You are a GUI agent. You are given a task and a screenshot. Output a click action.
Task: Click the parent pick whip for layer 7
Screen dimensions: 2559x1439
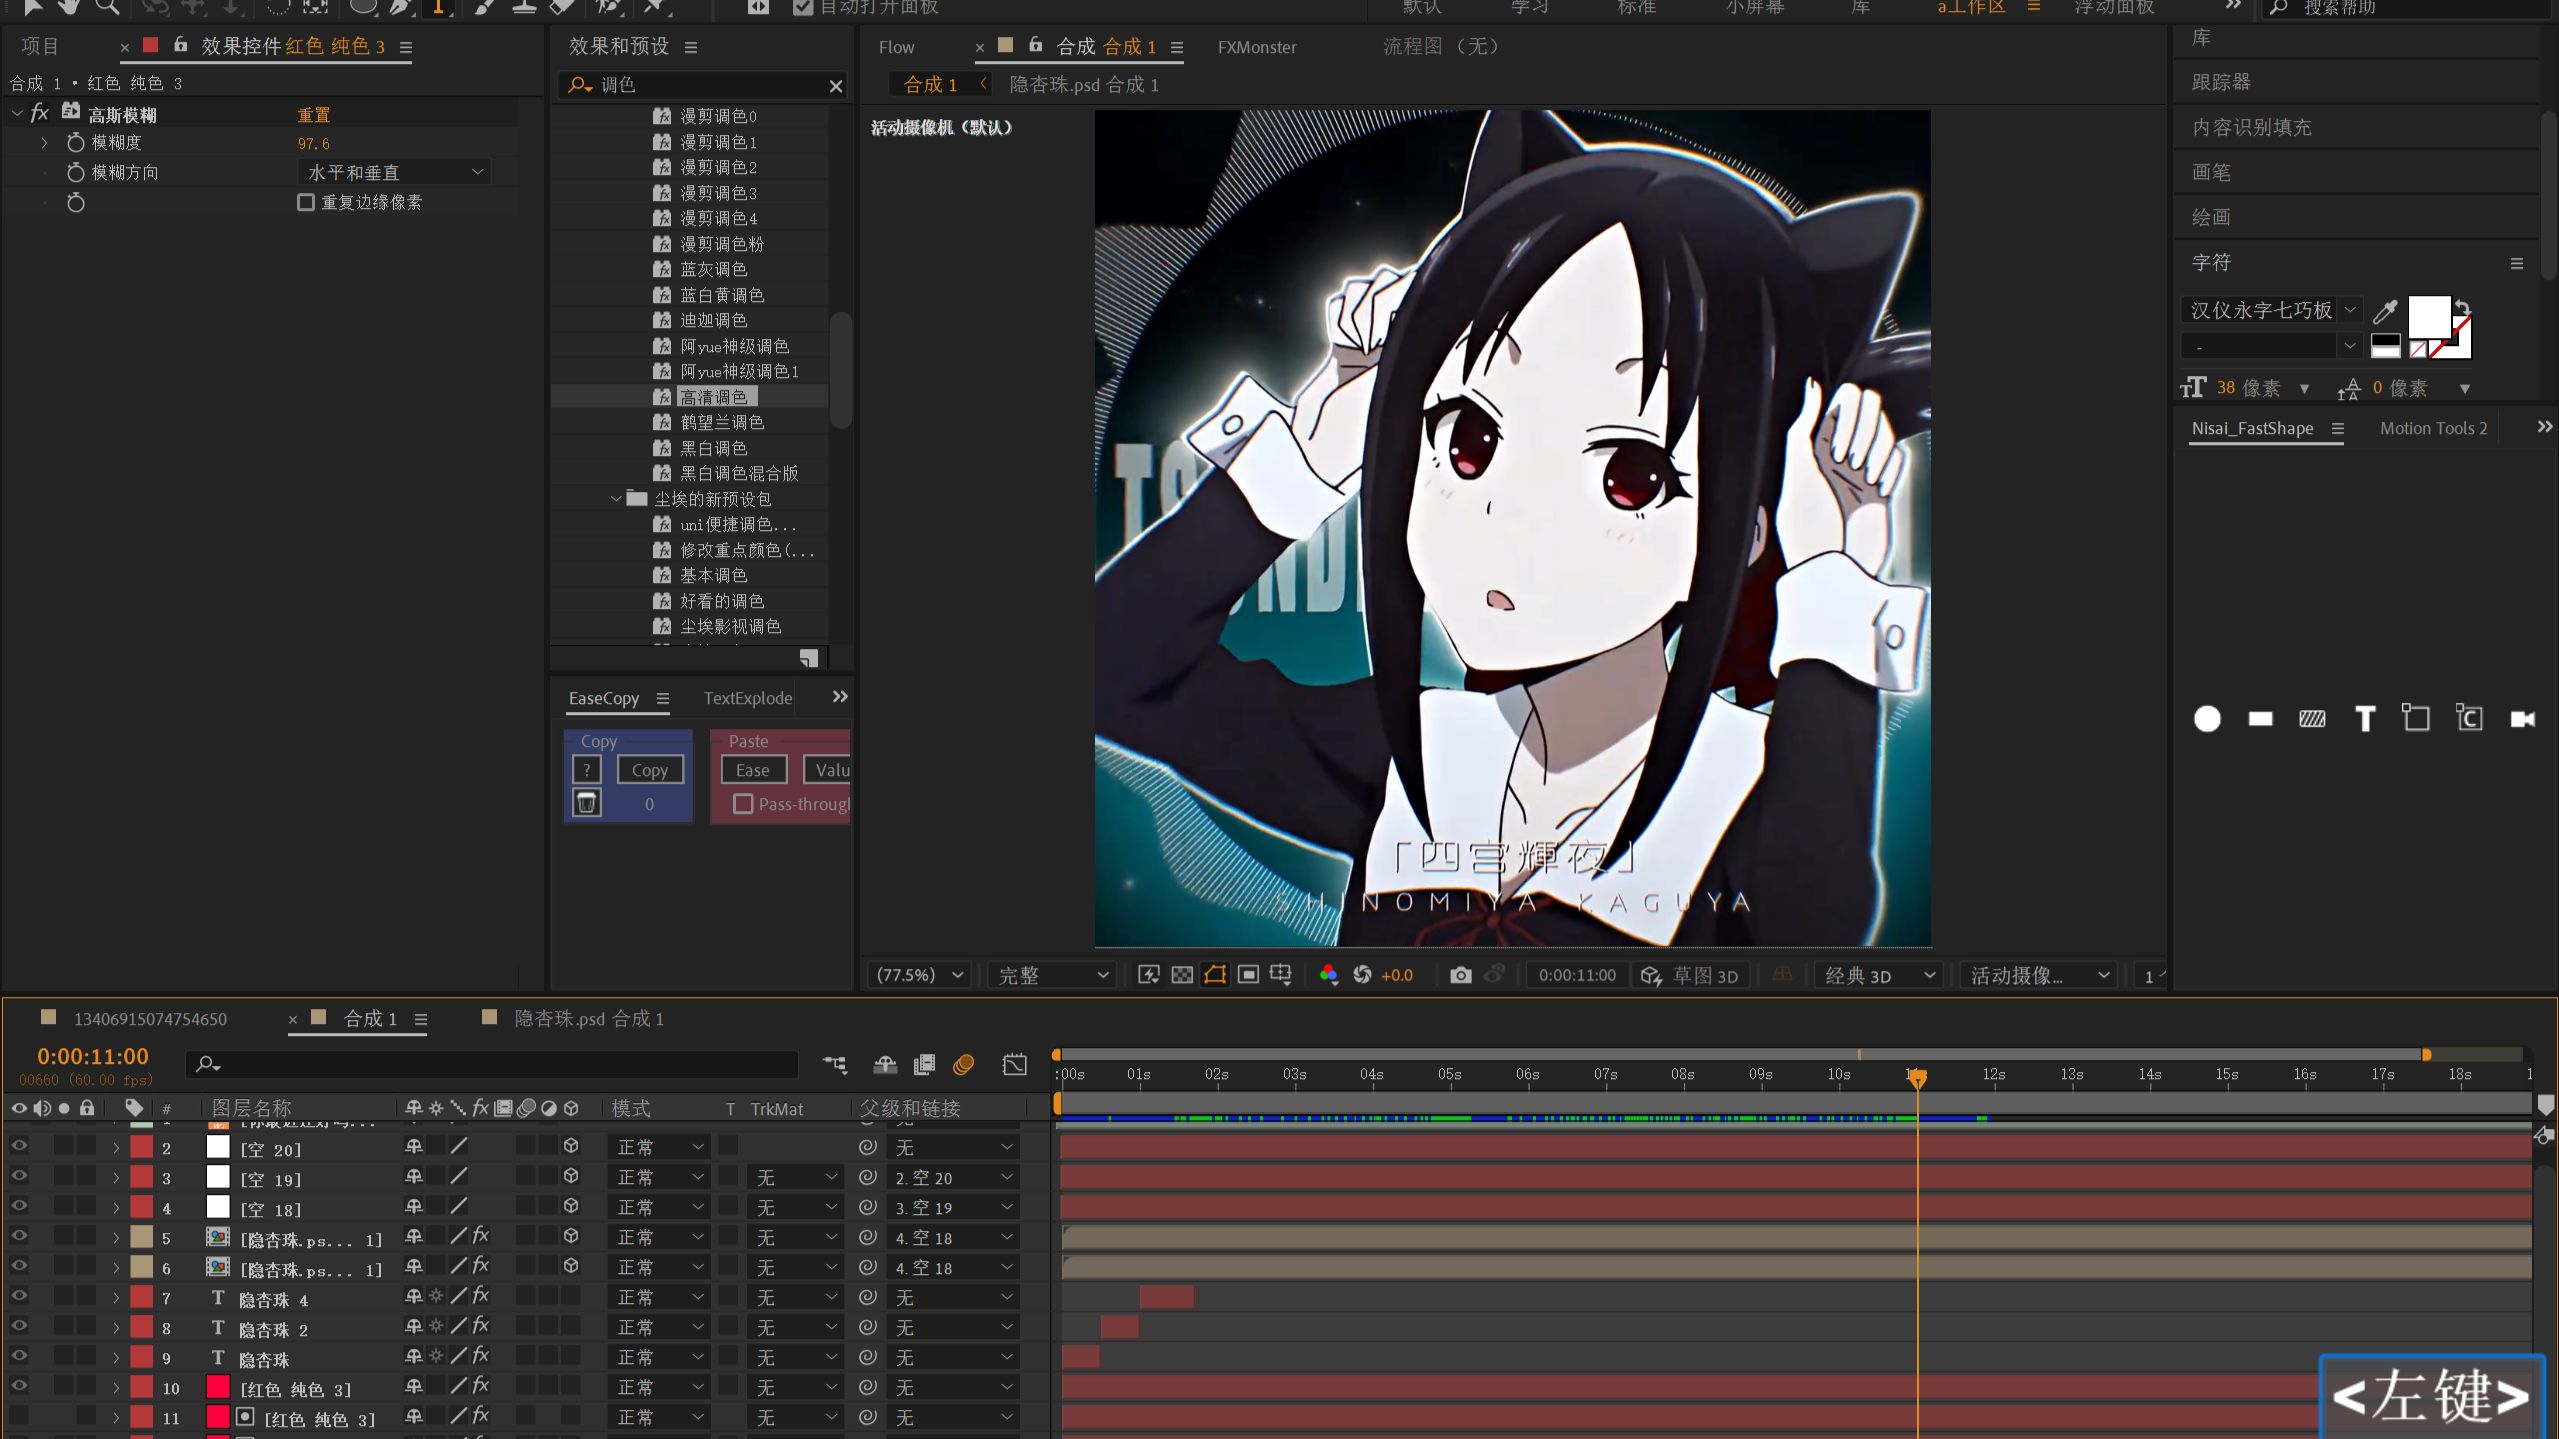868,1297
